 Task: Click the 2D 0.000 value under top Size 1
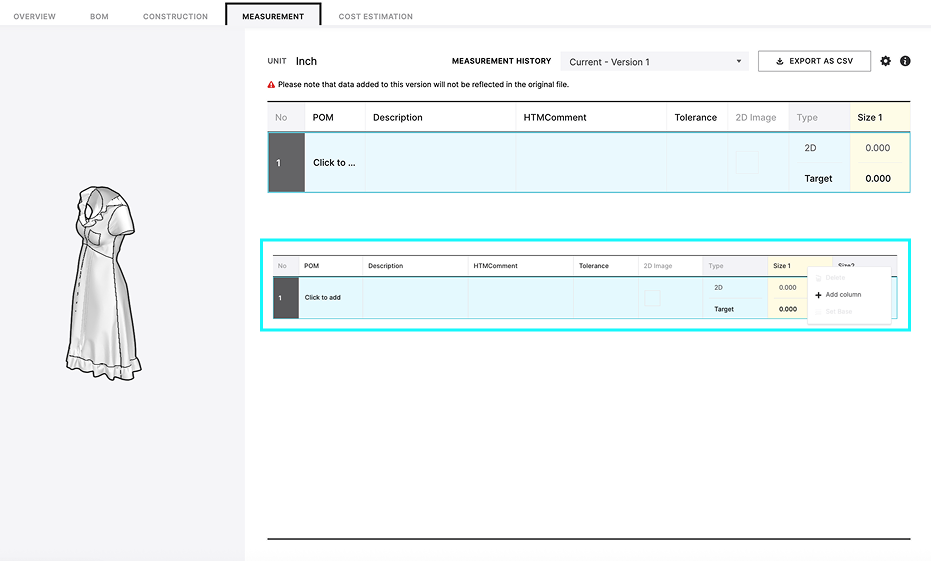coord(878,148)
